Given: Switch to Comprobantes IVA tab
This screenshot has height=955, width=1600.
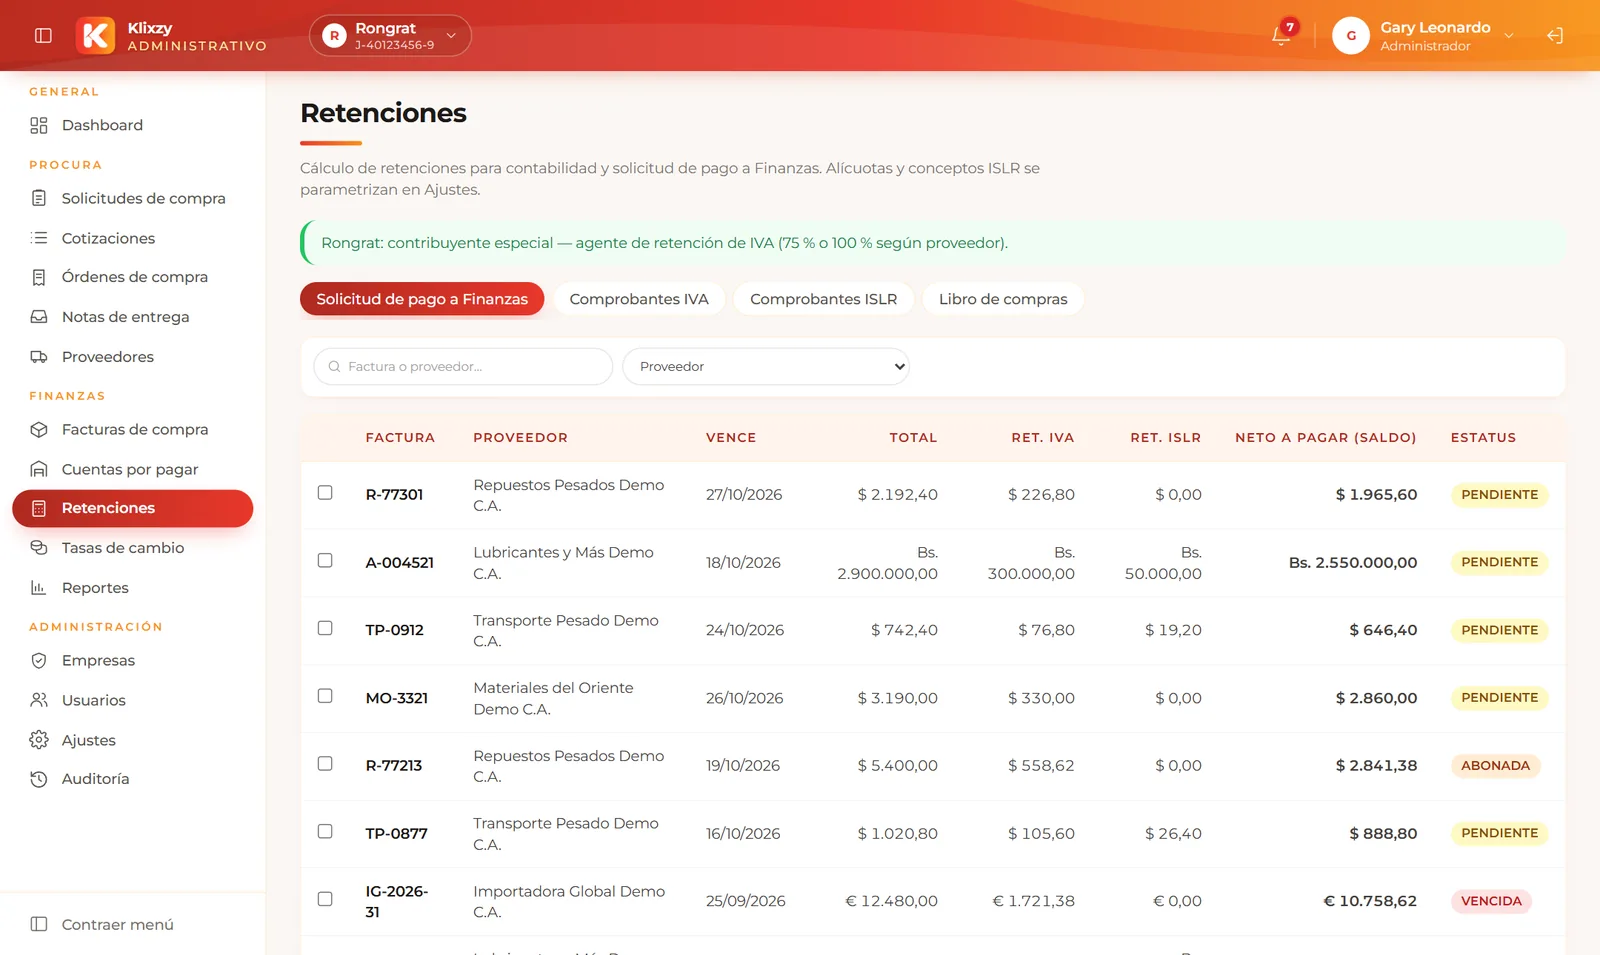Looking at the screenshot, I should (x=639, y=299).
